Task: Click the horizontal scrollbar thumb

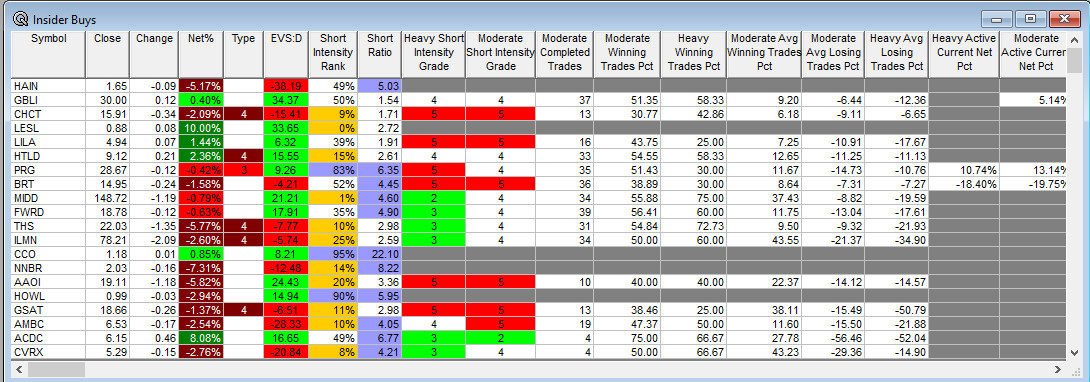Action: pos(56,369)
